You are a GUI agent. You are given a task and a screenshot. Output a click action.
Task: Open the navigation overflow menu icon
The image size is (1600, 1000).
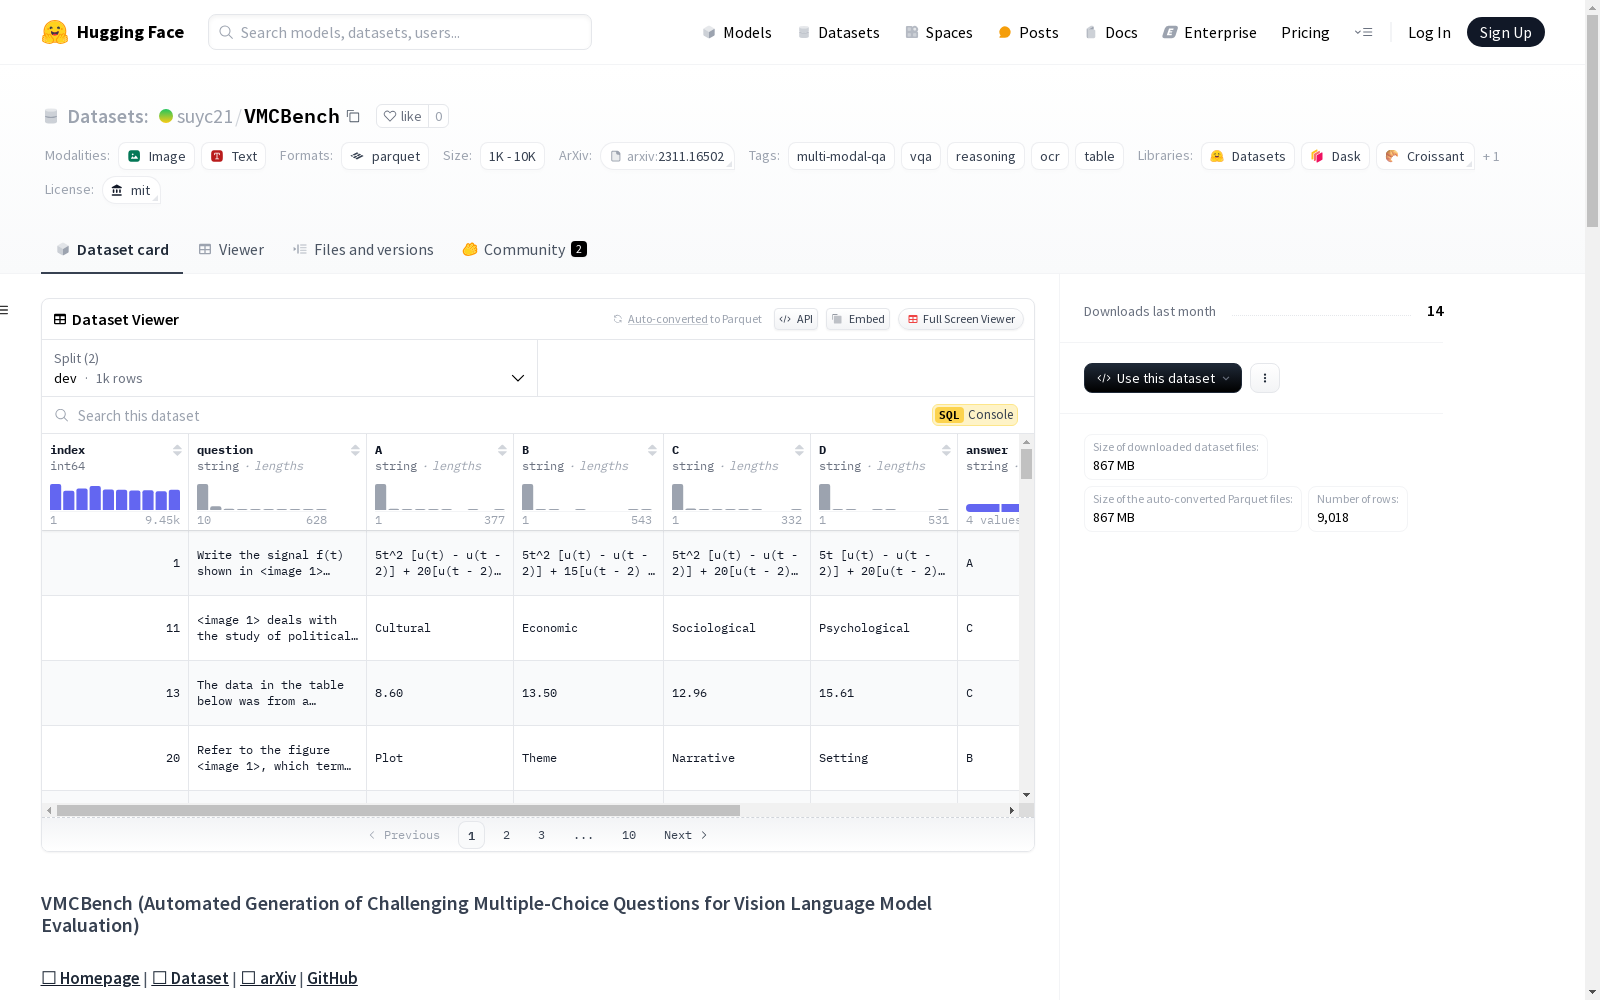coord(1363,32)
